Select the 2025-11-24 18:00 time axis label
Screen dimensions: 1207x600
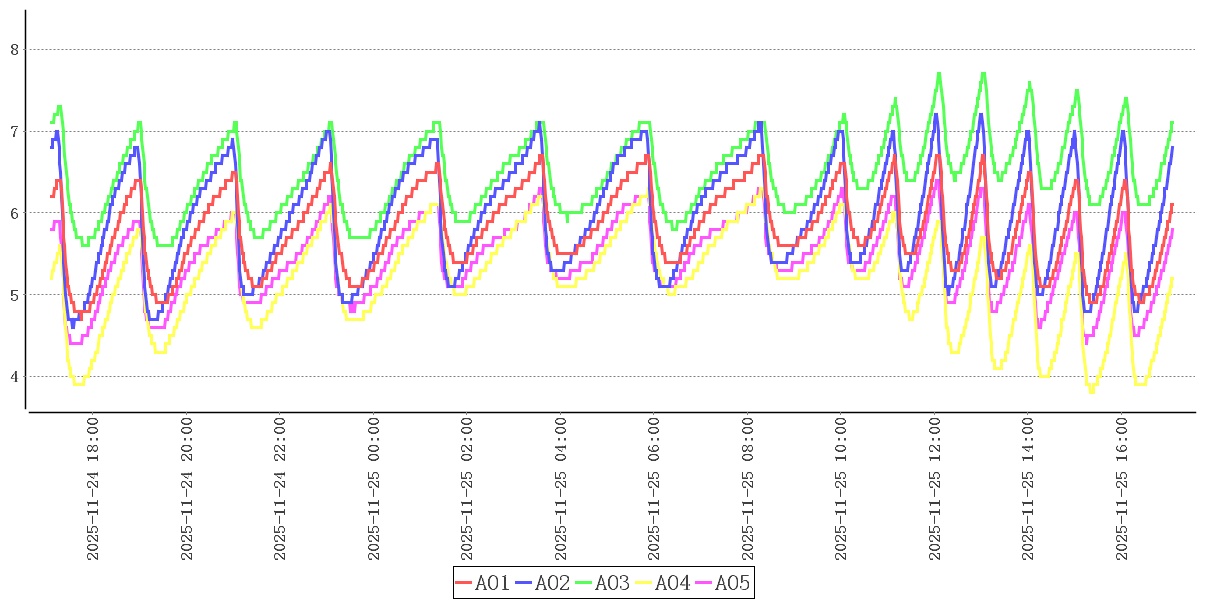pyautogui.click(x=93, y=490)
